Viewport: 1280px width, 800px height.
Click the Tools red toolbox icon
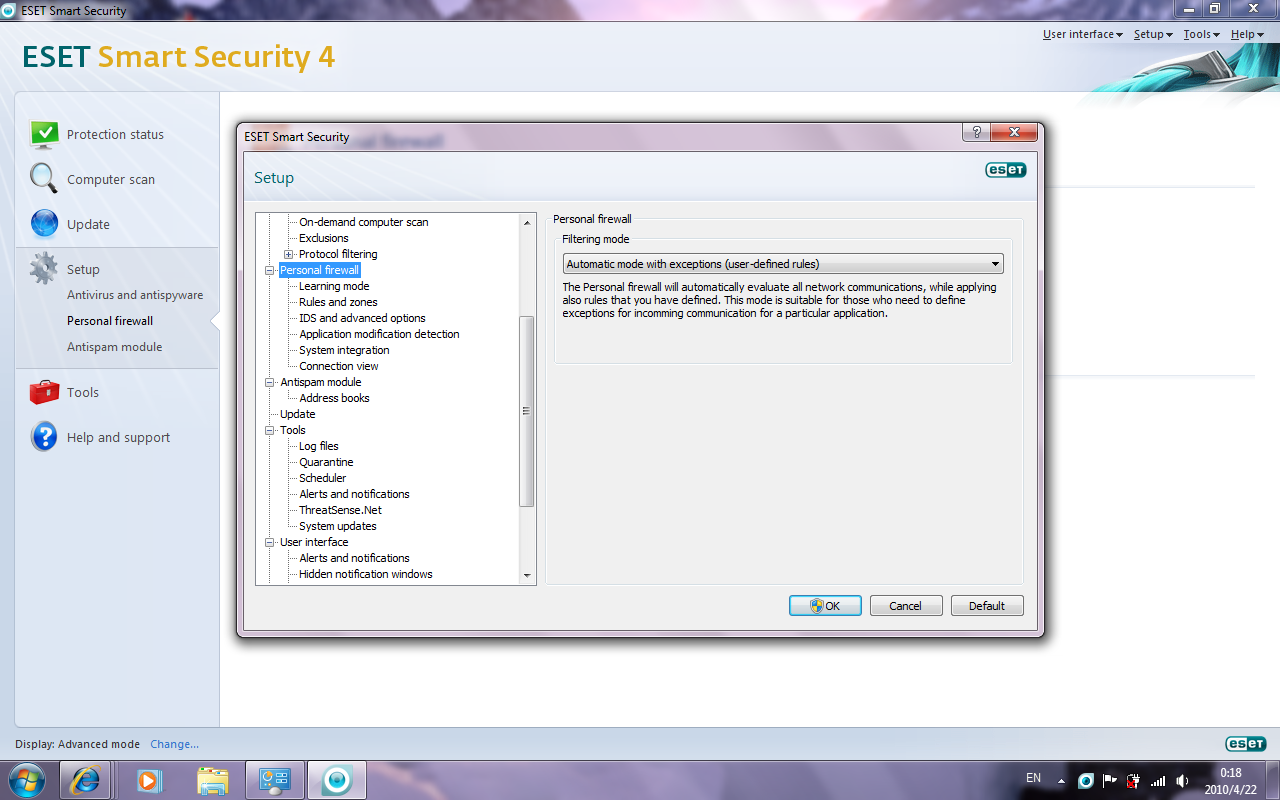(44, 392)
